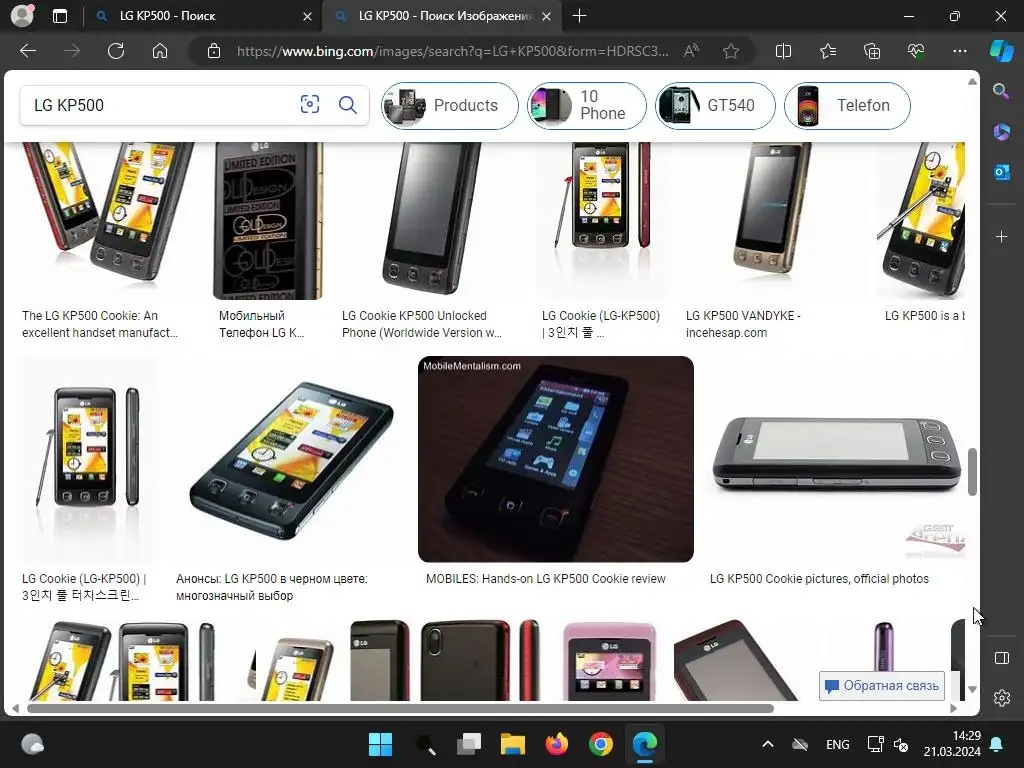Launch Google Chrome from taskbar
Image resolution: width=1024 pixels, height=768 pixels.
[601, 744]
